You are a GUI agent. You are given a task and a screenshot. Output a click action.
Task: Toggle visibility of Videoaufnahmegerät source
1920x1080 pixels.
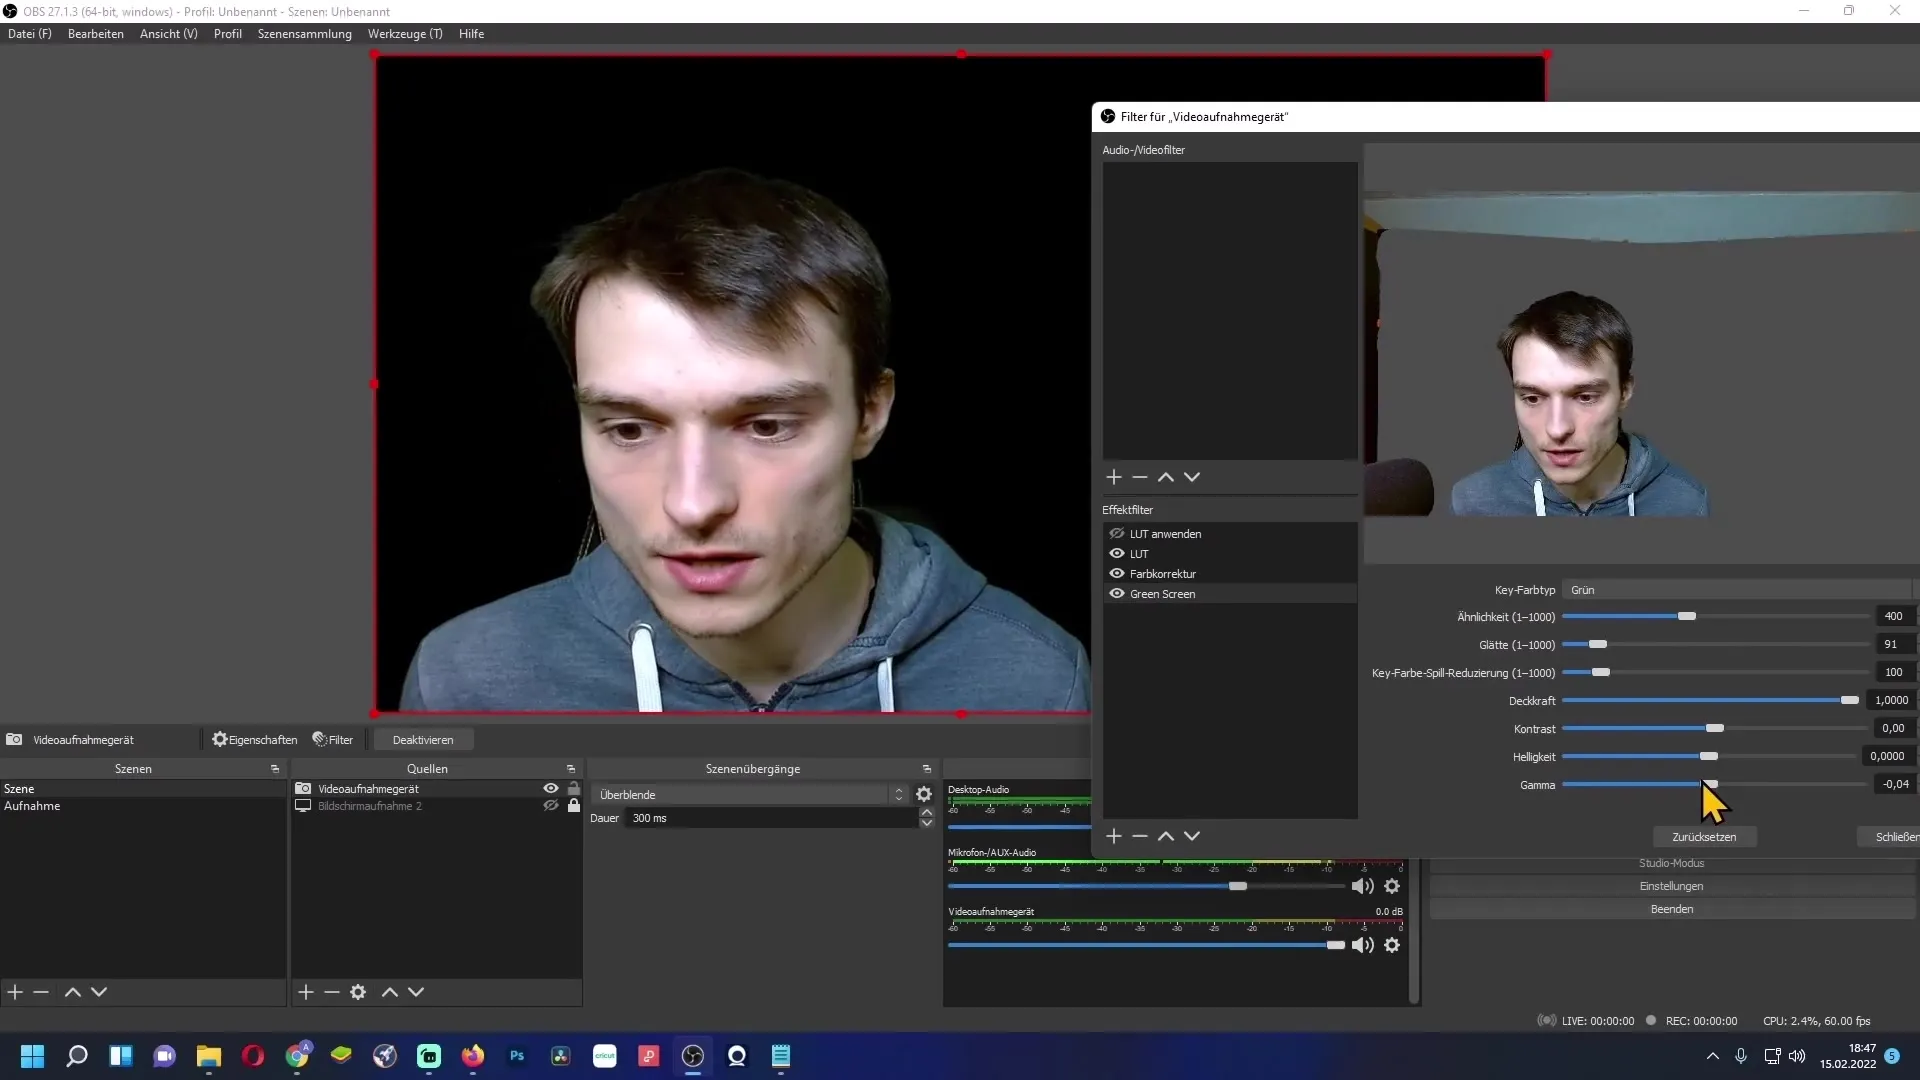(551, 789)
